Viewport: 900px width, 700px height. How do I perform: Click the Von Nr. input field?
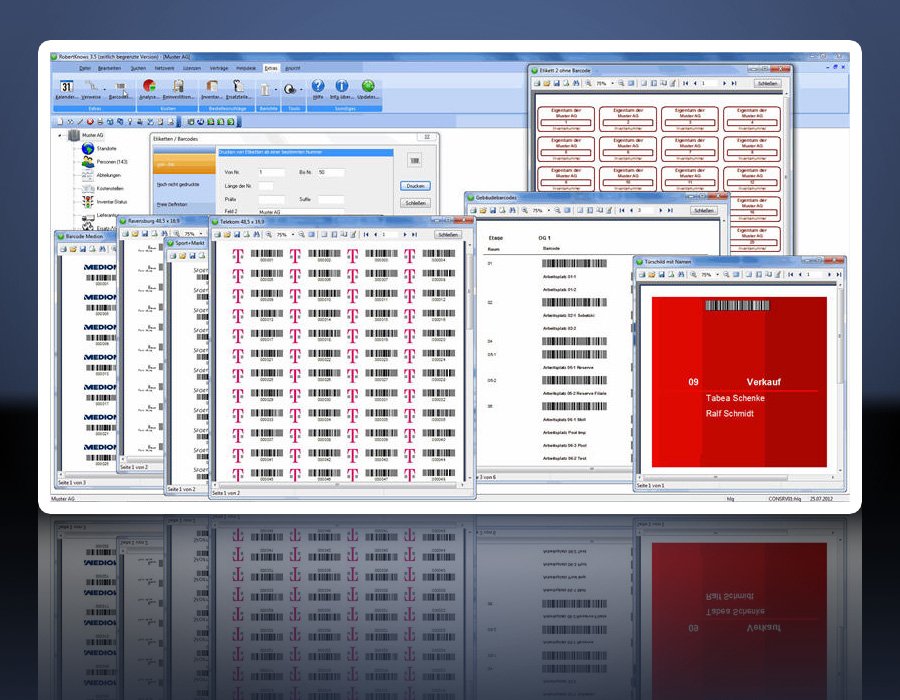[x=271, y=172]
